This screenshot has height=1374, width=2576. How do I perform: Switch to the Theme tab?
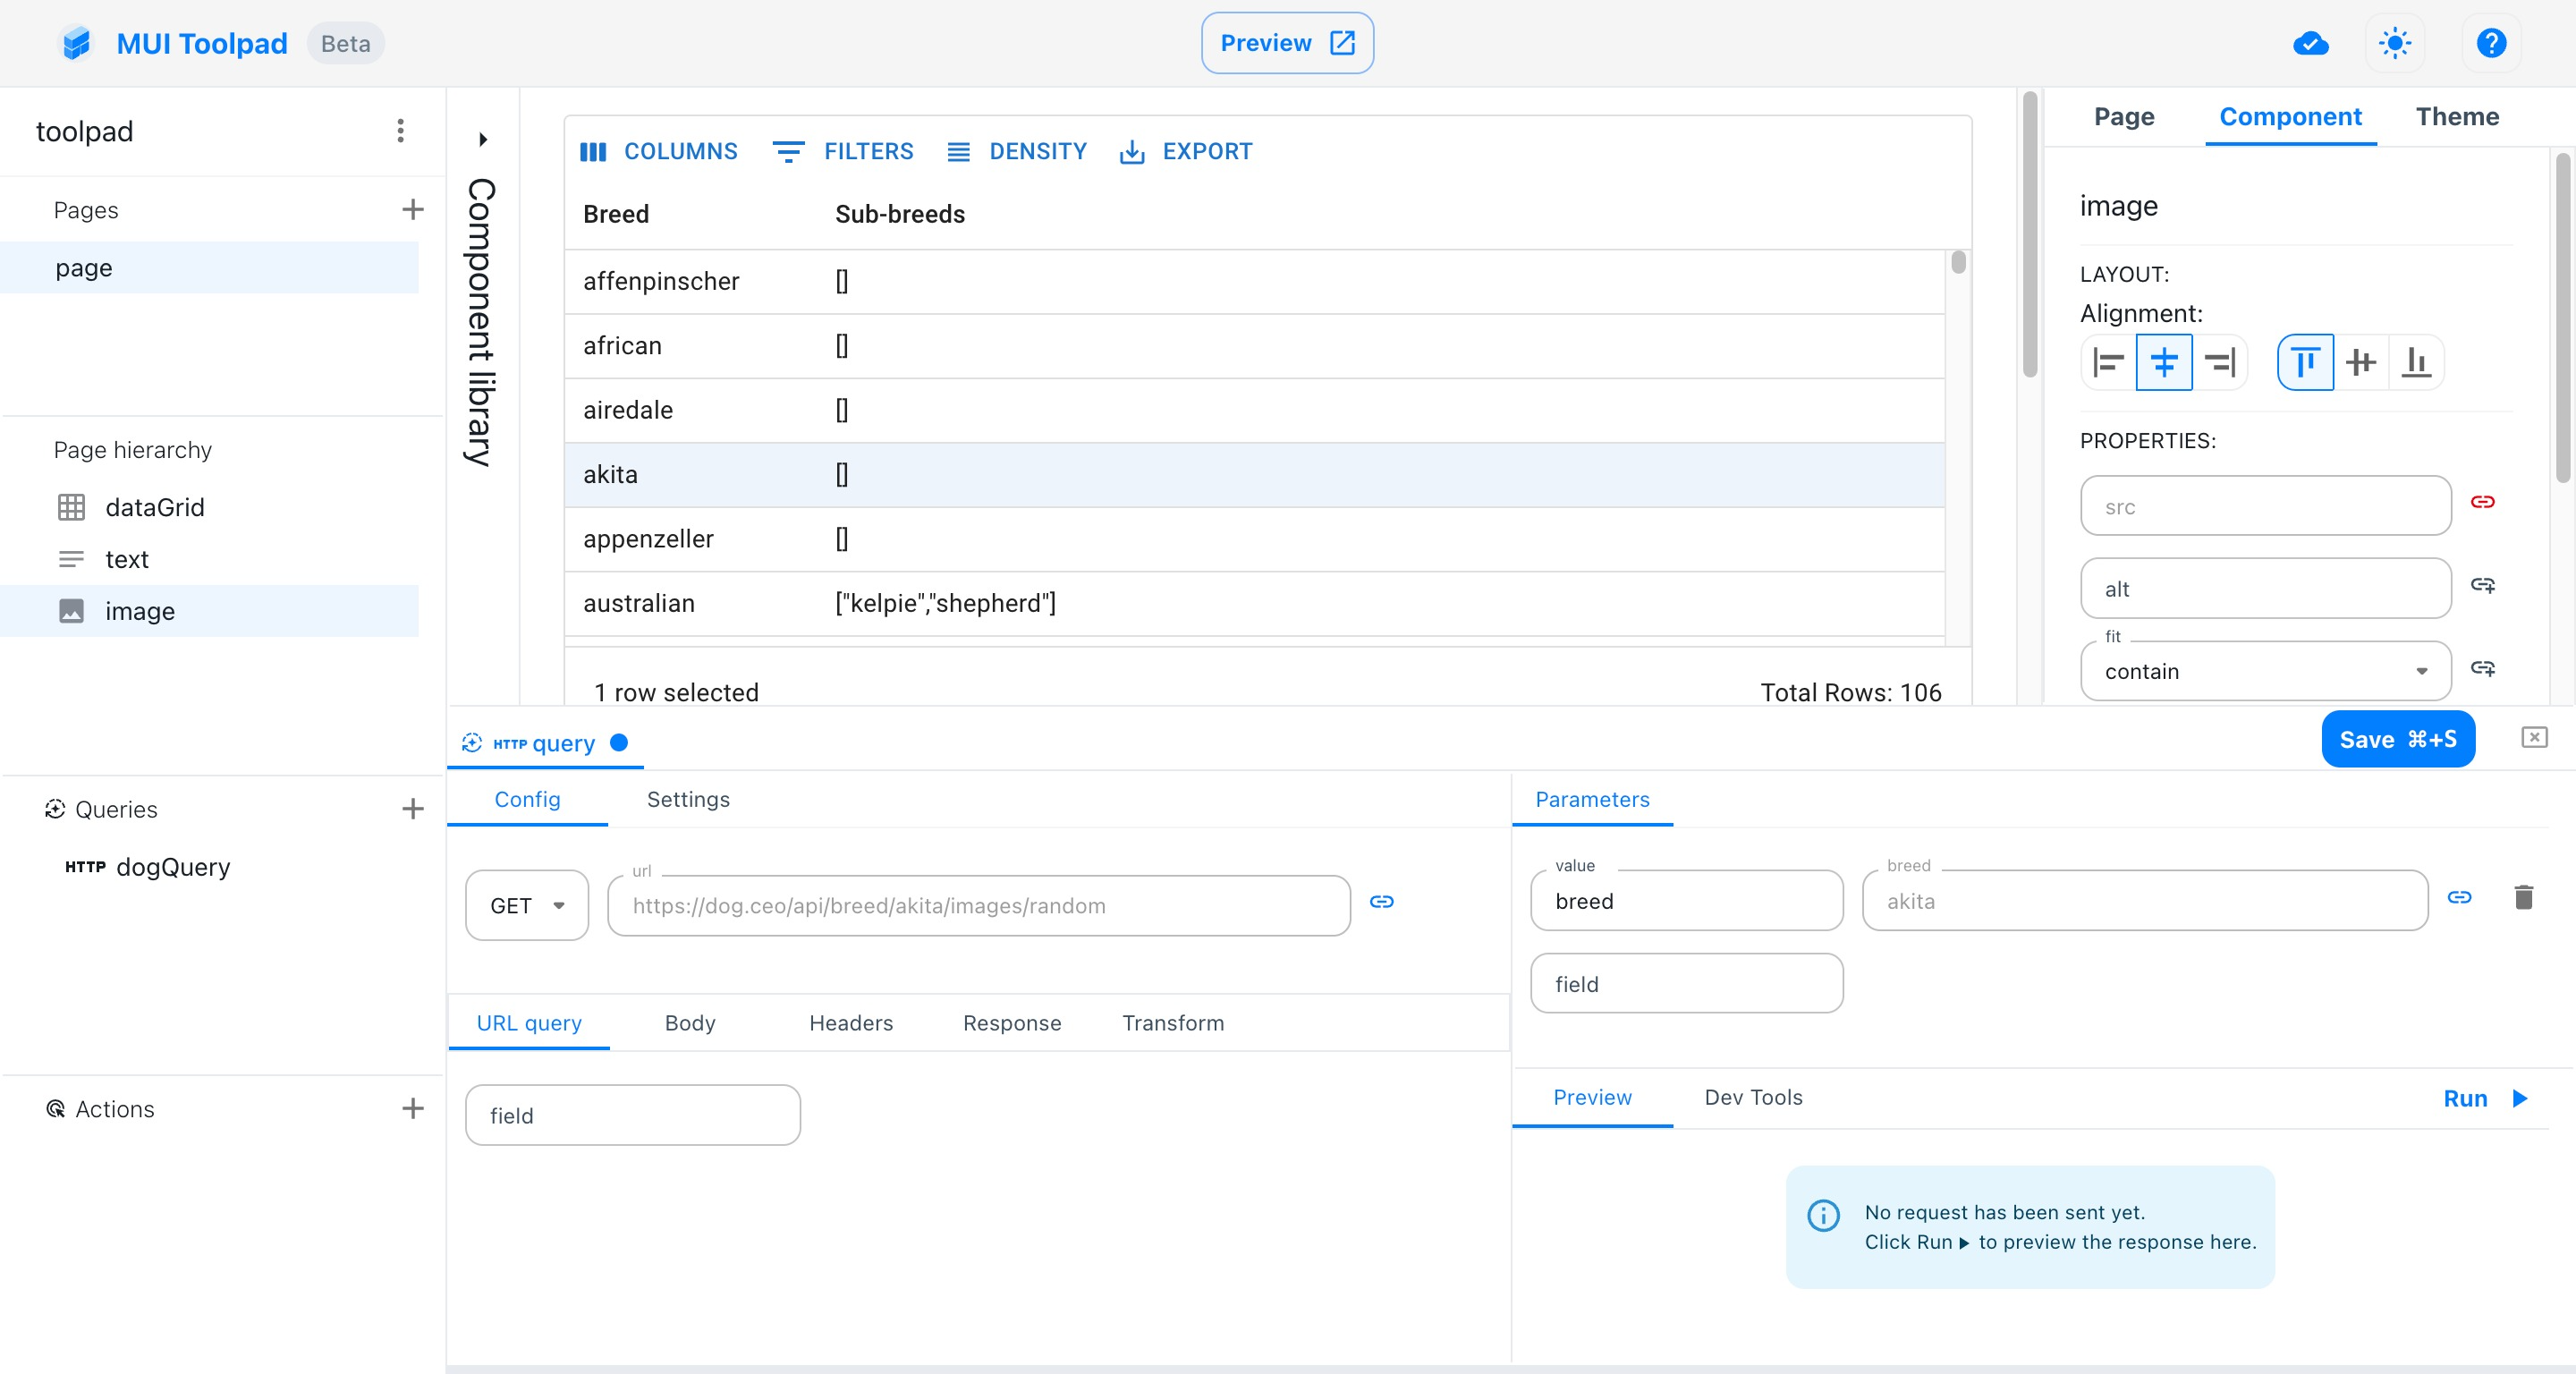[x=2456, y=117]
